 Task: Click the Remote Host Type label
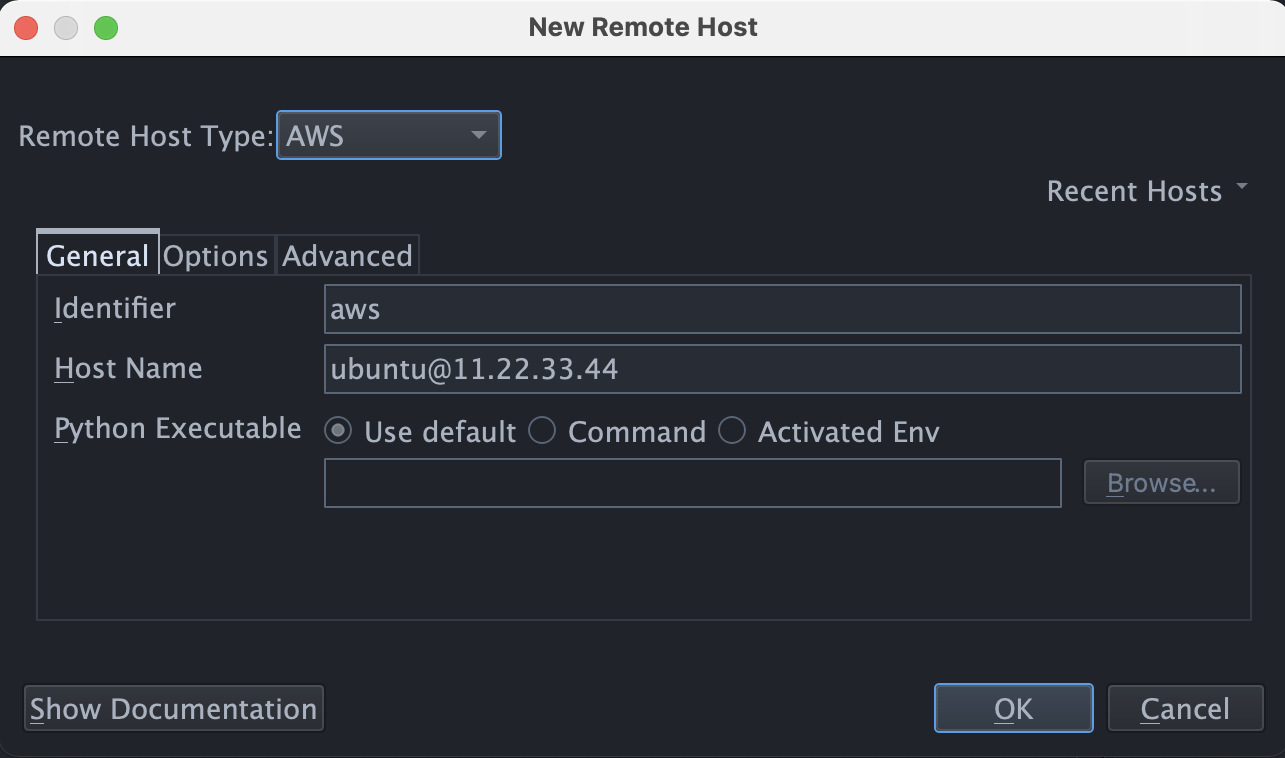[x=146, y=136]
